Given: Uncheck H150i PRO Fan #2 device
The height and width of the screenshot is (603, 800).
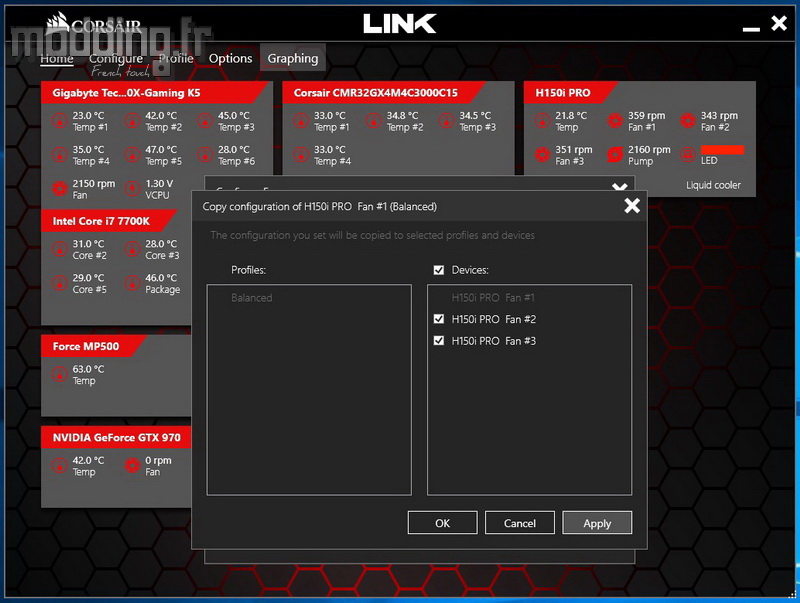Looking at the screenshot, I should [x=439, y=319].
